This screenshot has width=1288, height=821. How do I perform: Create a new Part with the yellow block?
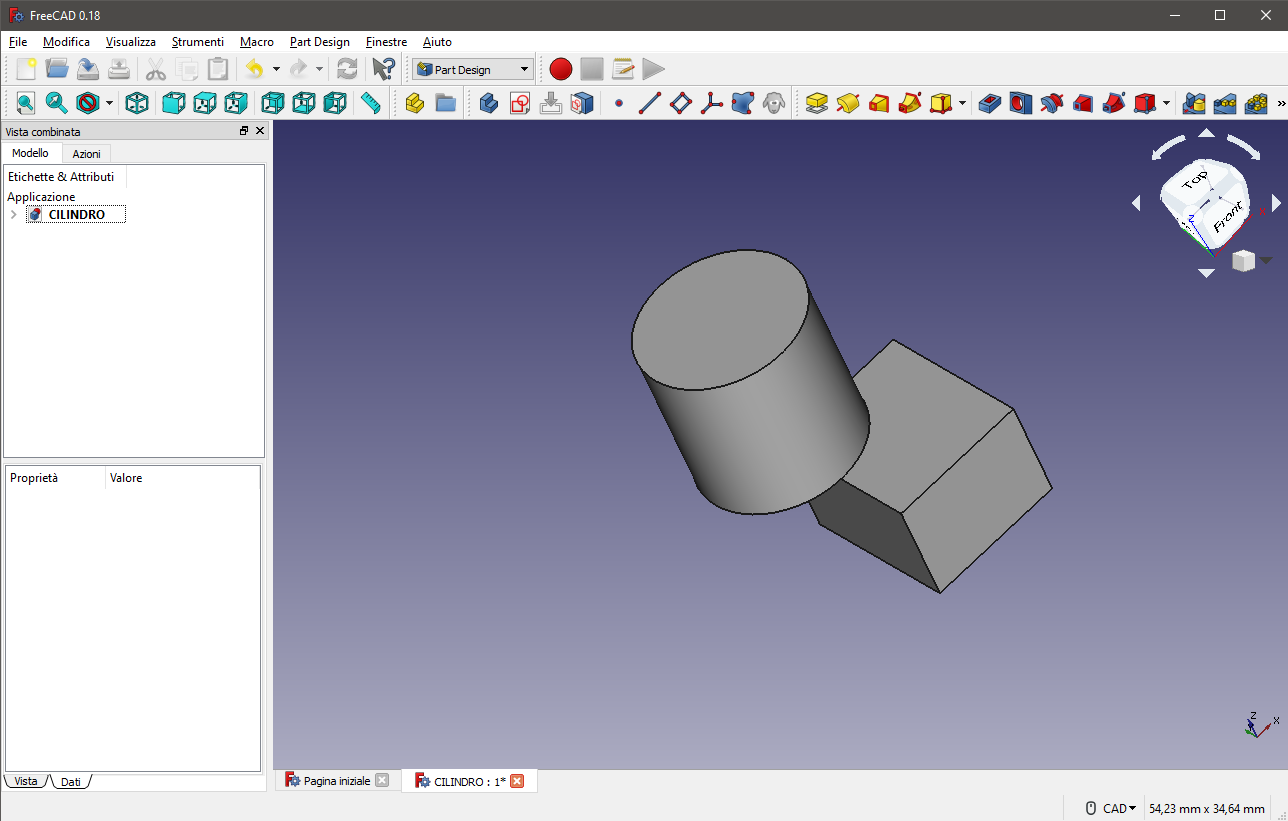click(415, 103)
